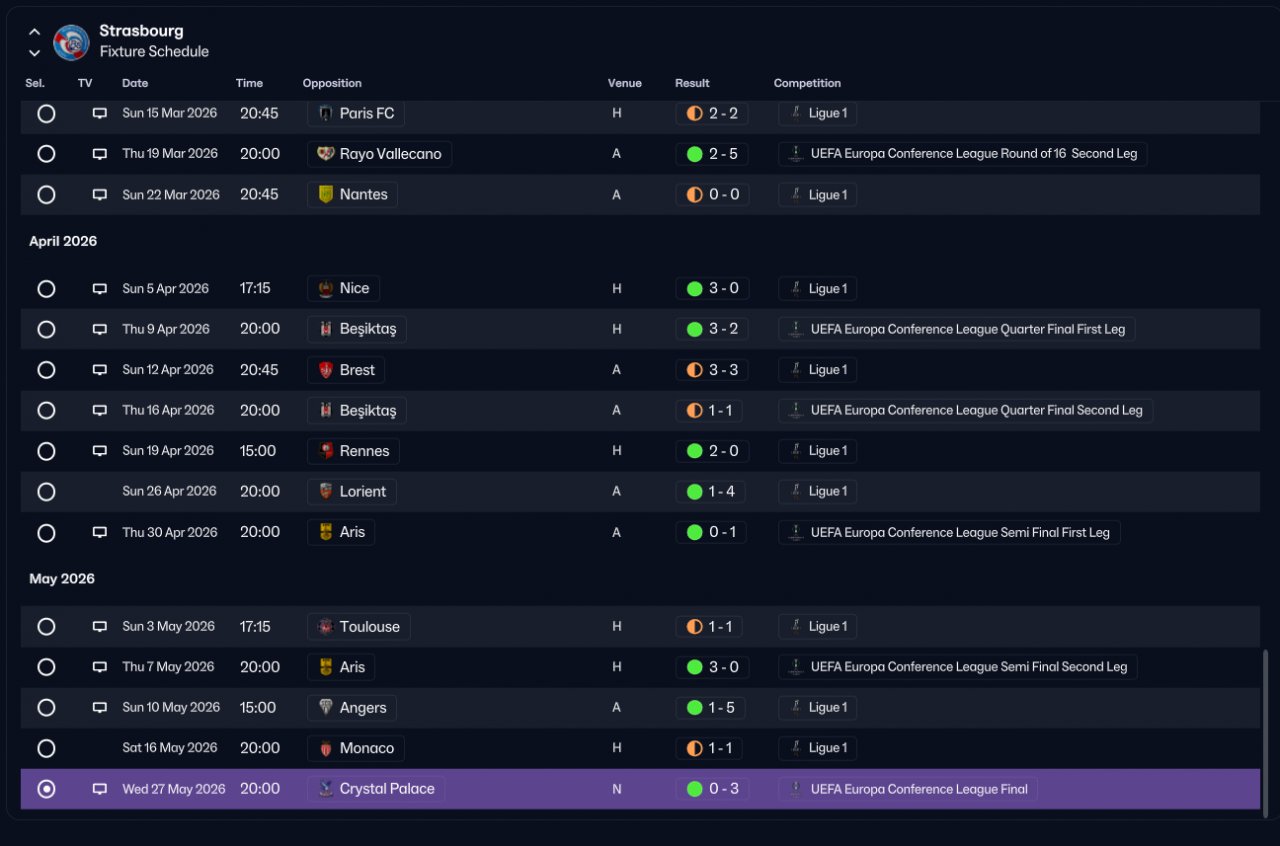
Task: Sort fixtures by the Result column header
Action: click(x=692, y=83)
